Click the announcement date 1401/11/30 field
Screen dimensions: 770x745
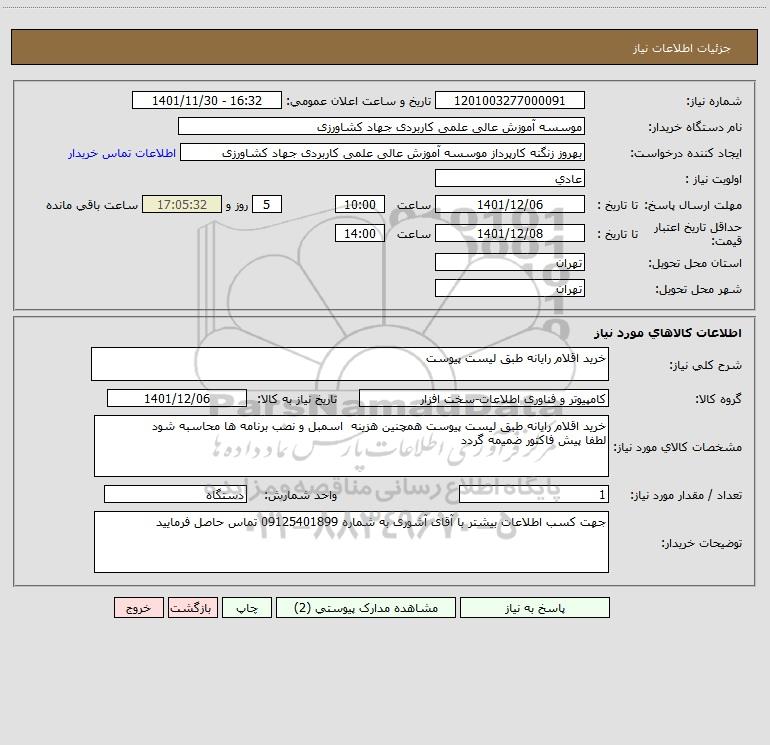click(207, 100)
